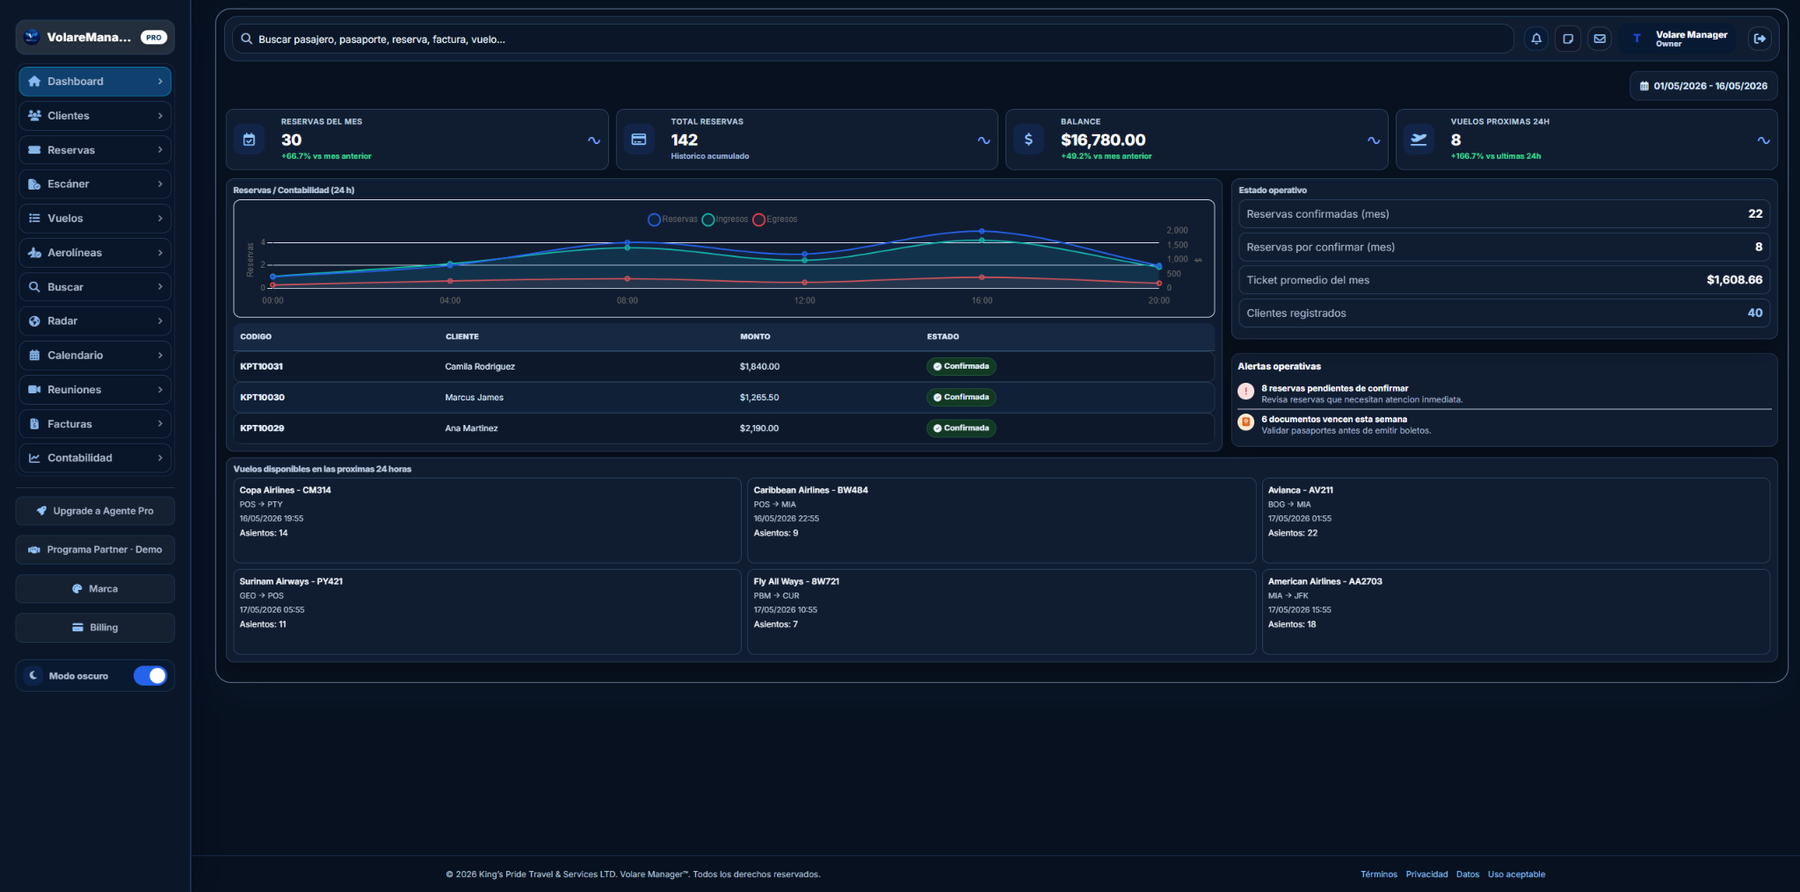Click the orange document expiry alert icon

[1246, 423]
